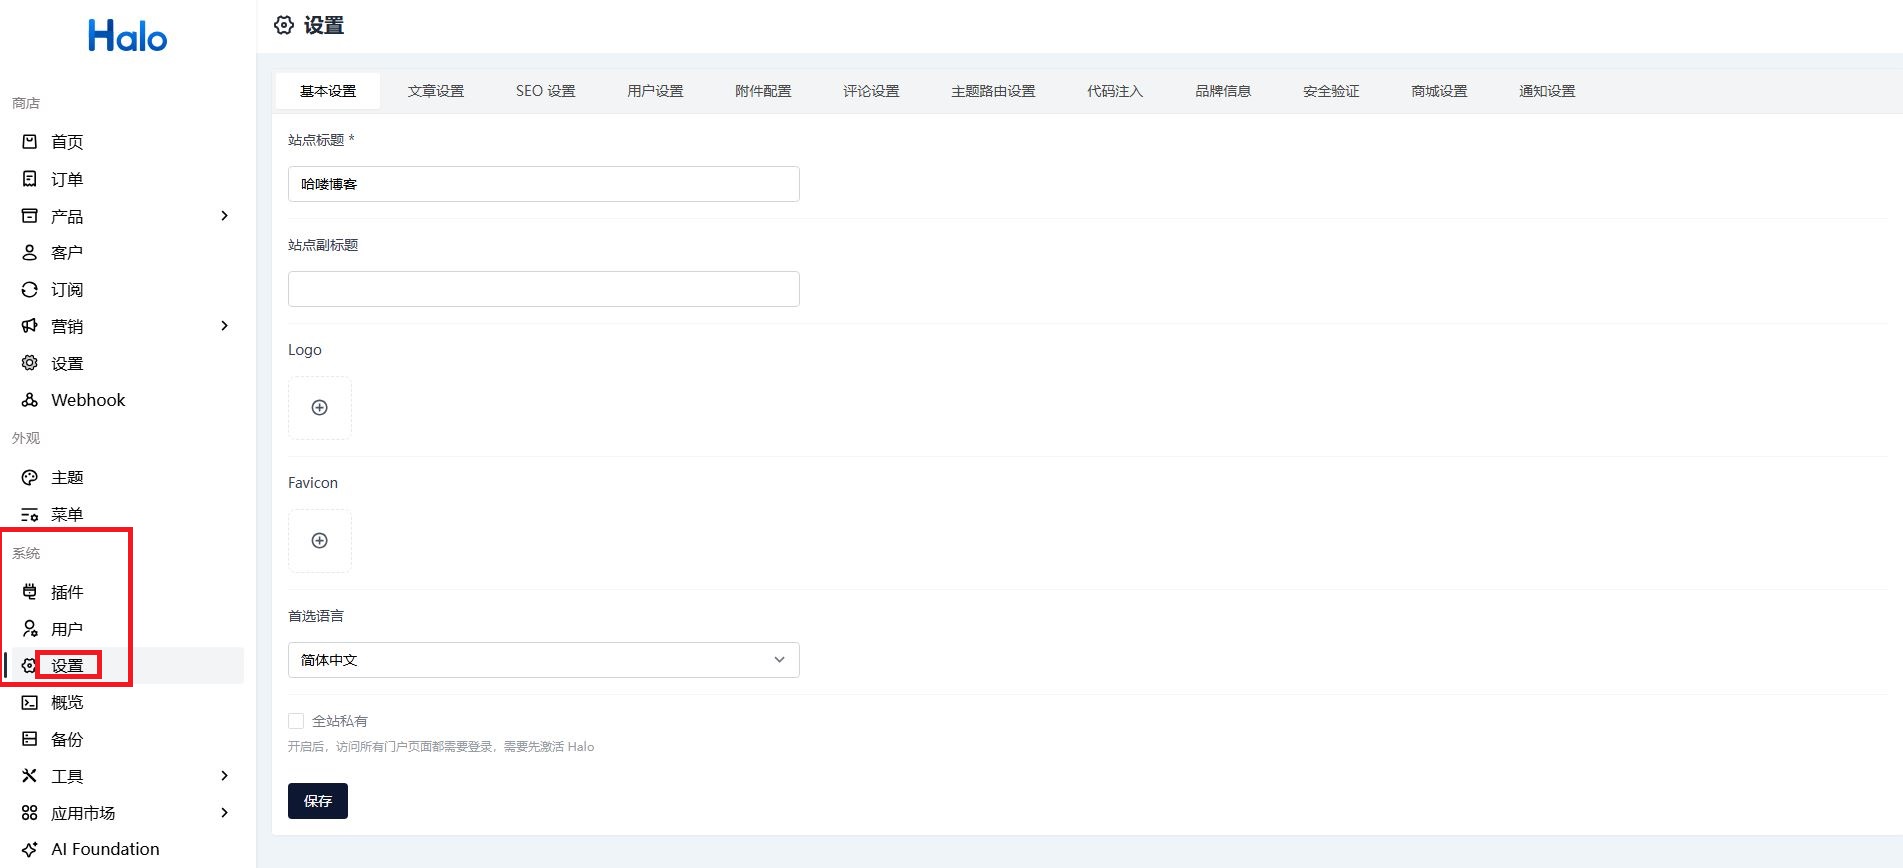Click the 客户 customer person icon
Image resolution: width=1903 pixels, height=868 pixels.
[x=30, y=253]
